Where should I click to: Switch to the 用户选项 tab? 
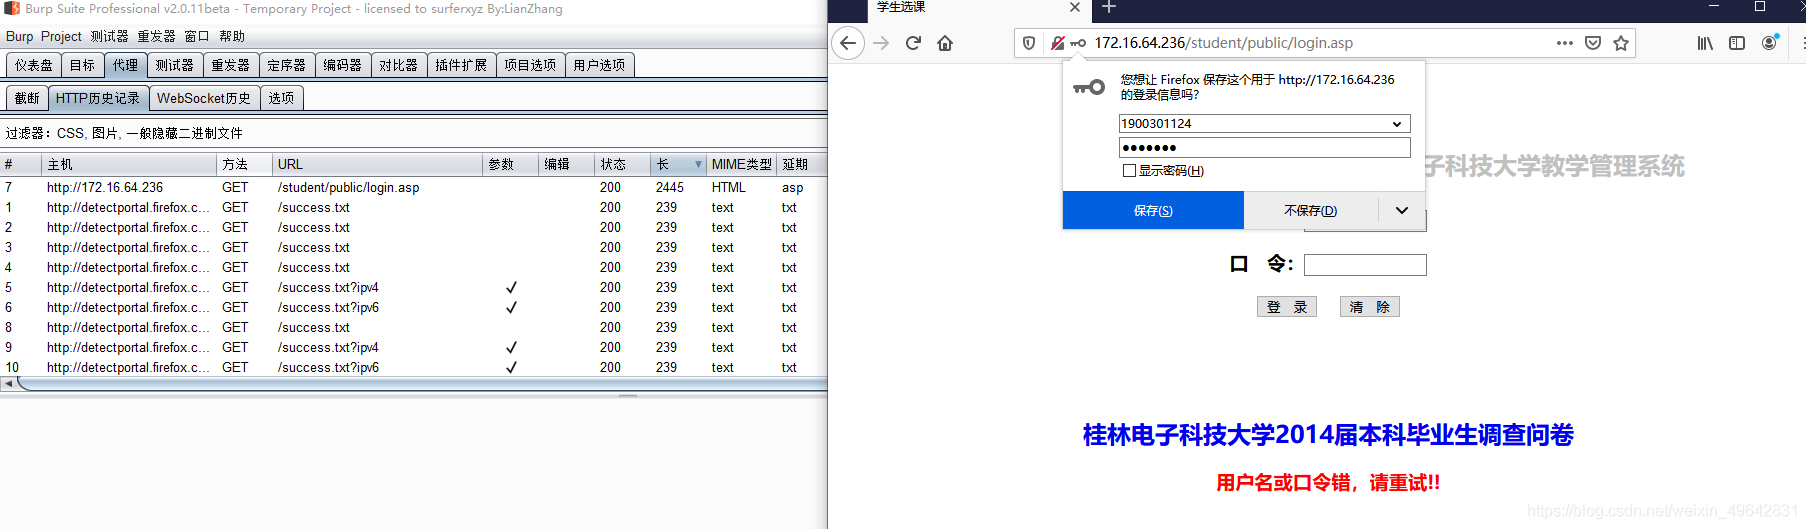pos(599,65)
